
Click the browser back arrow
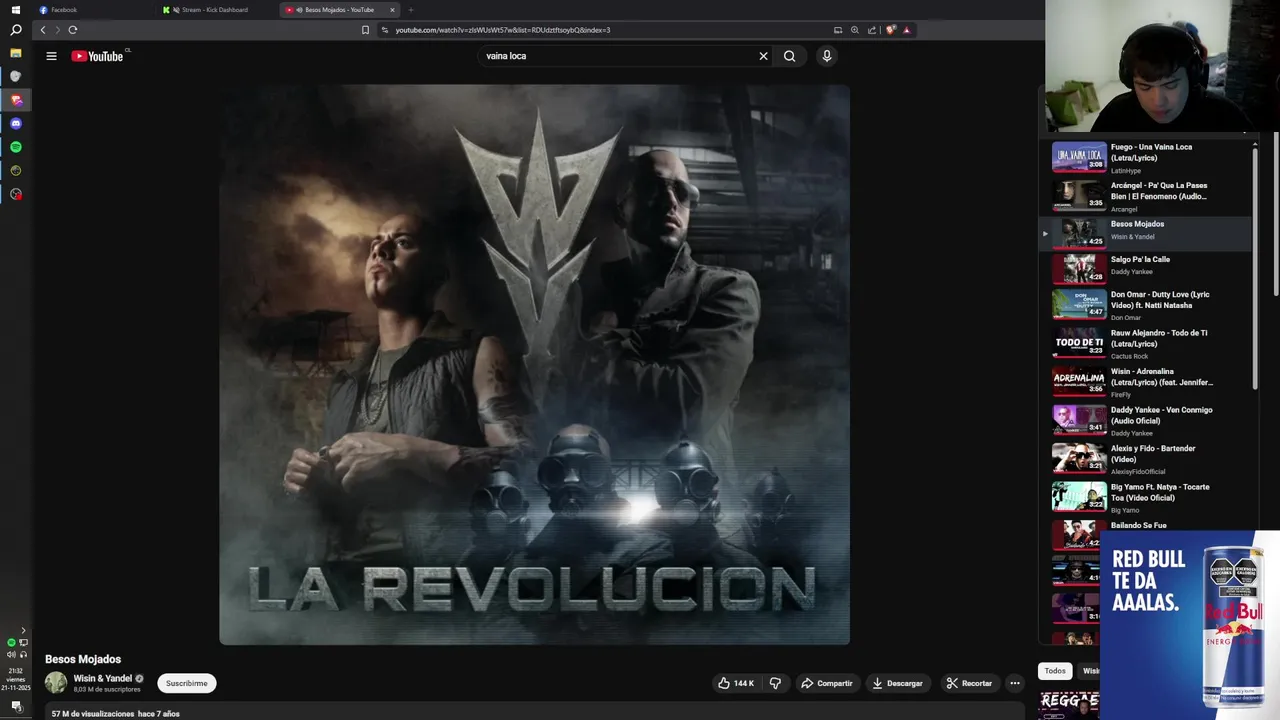click(x=42, y=30)
